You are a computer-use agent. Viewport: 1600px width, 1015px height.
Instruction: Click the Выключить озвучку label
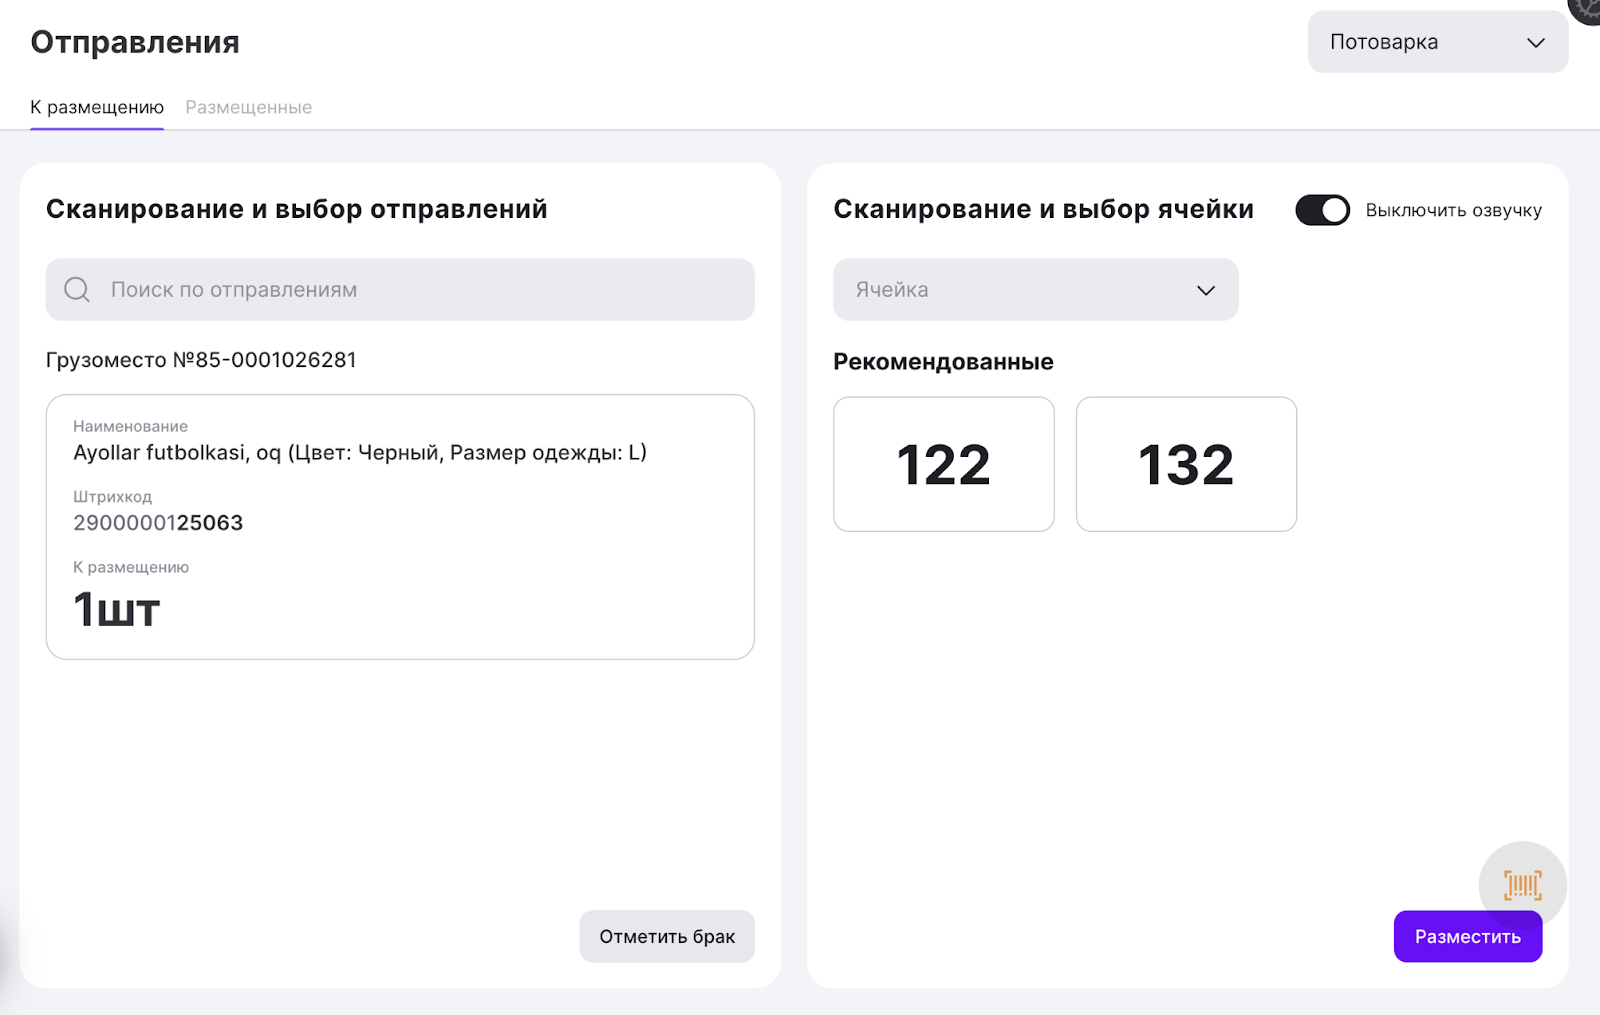pos(1453,210)
